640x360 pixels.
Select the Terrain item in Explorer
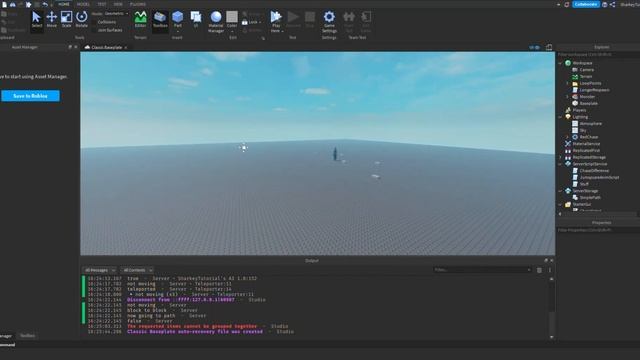tap(585, 76)
